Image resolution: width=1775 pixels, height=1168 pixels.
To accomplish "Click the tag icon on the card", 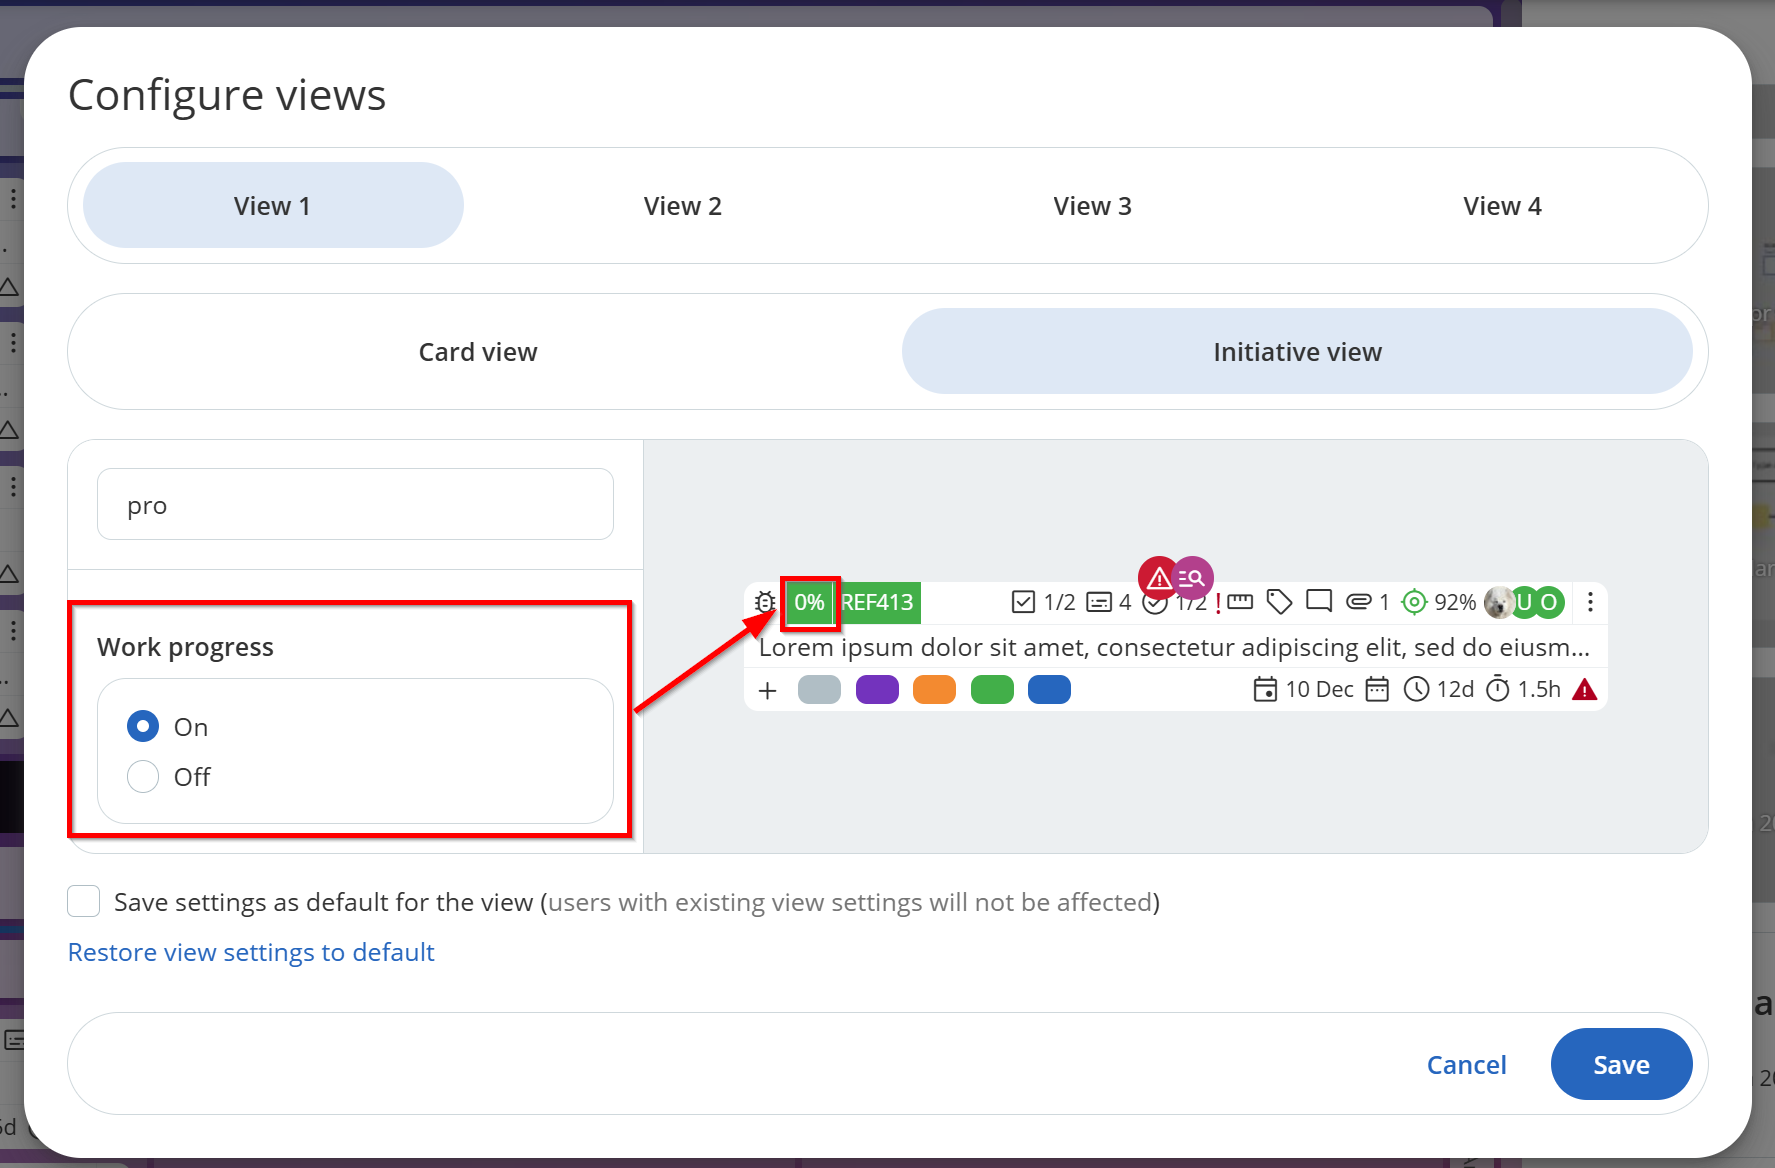I will (1279, 602).
